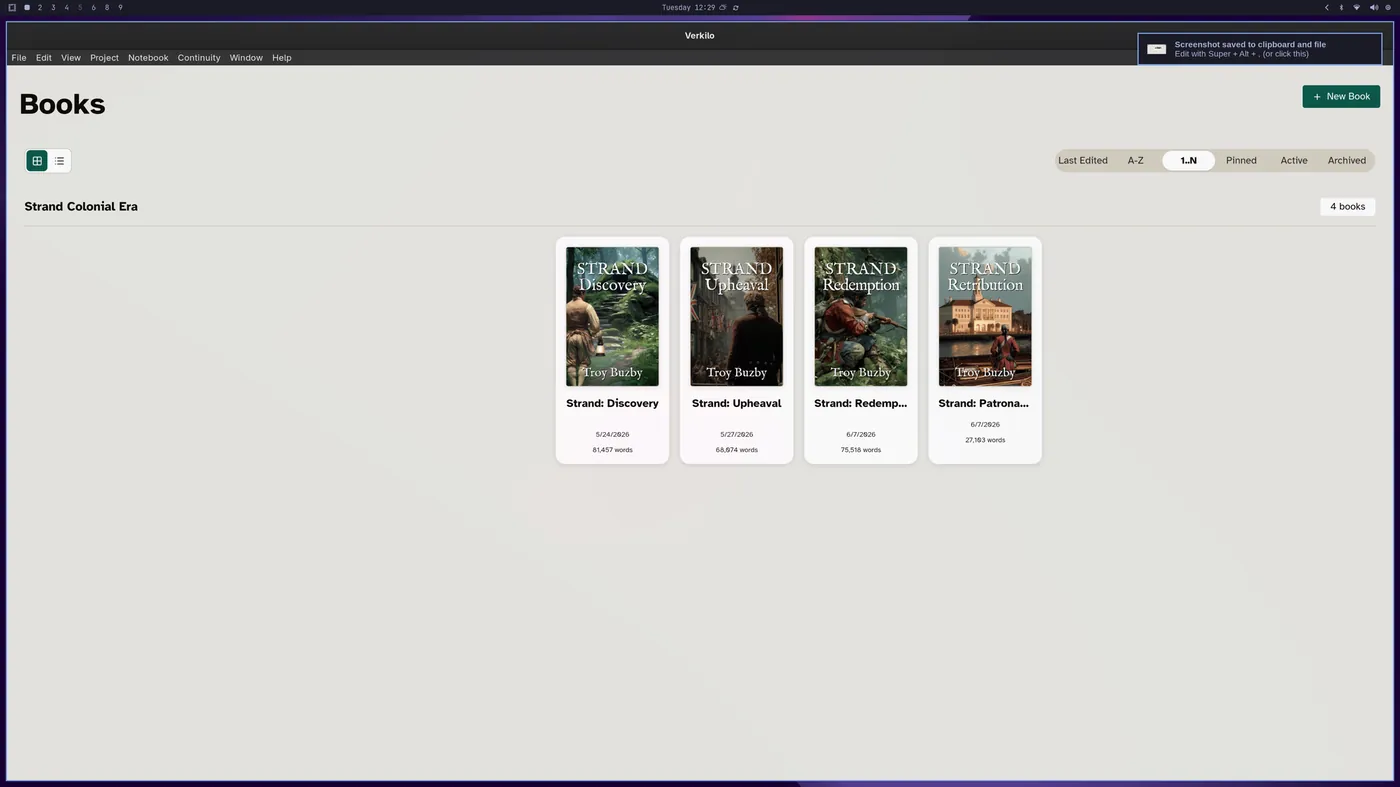
Task: Open the Continuity menu
Action: tap(199, 58)
